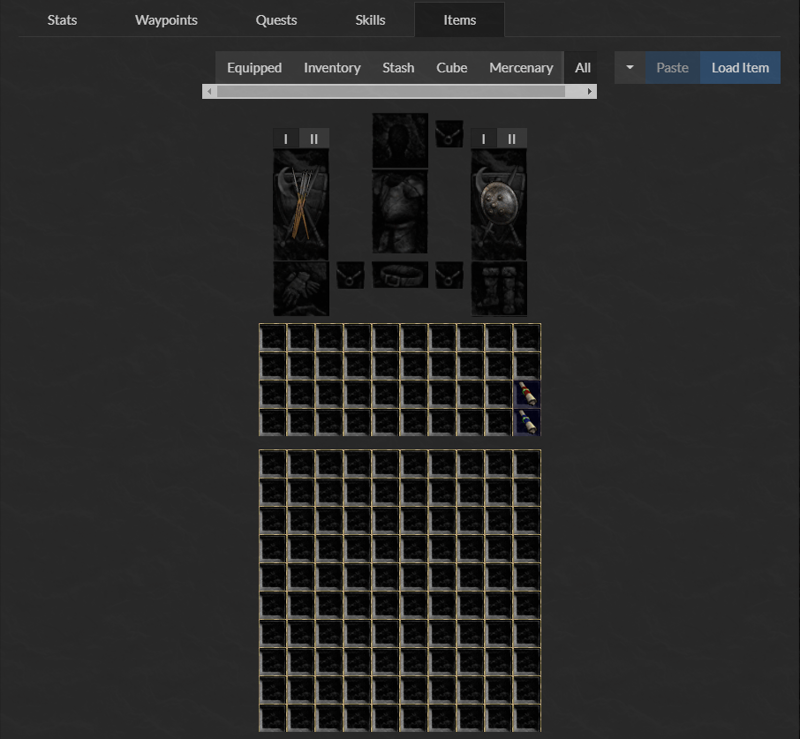The height and width of the screenshot is (739, 800).
Task: Show Stash items filter
Action: point(398,67)
